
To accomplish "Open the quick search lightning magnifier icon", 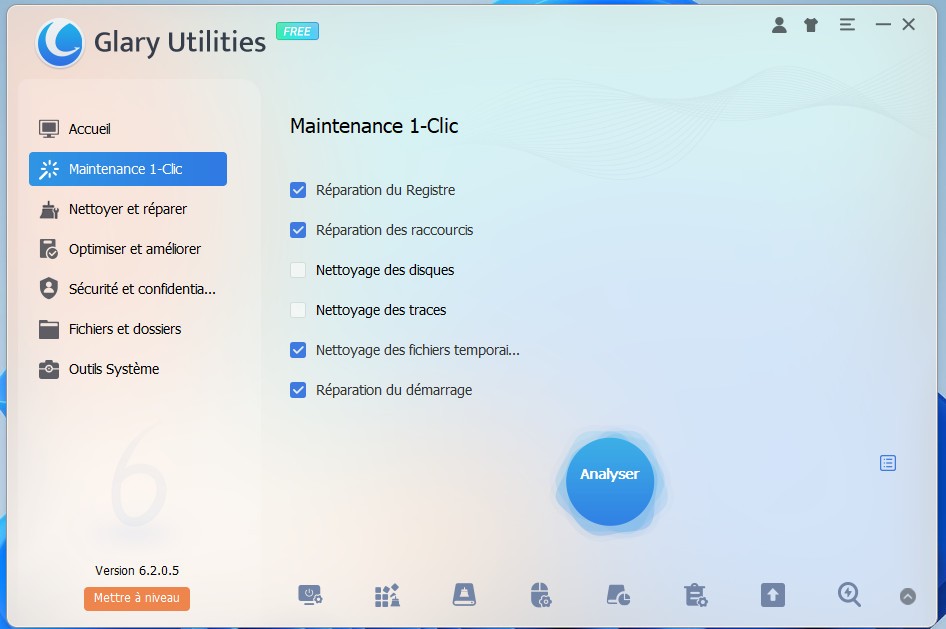I will pyautogui.click(x=849, y=595).
